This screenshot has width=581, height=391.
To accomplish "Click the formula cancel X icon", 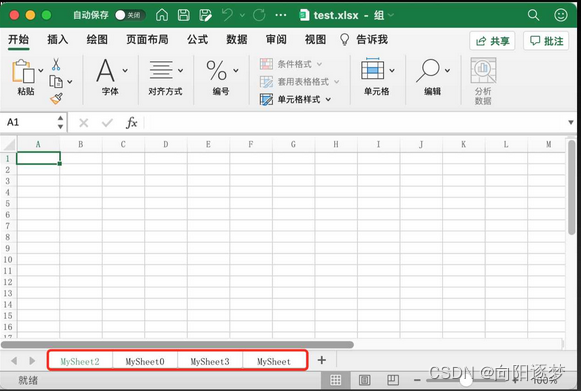I will (x=84, y=123).
